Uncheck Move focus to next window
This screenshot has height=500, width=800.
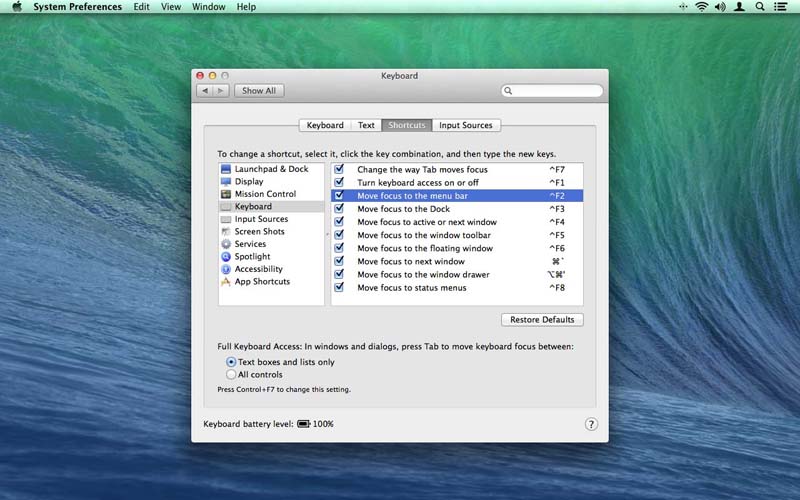tap(339, 261)
